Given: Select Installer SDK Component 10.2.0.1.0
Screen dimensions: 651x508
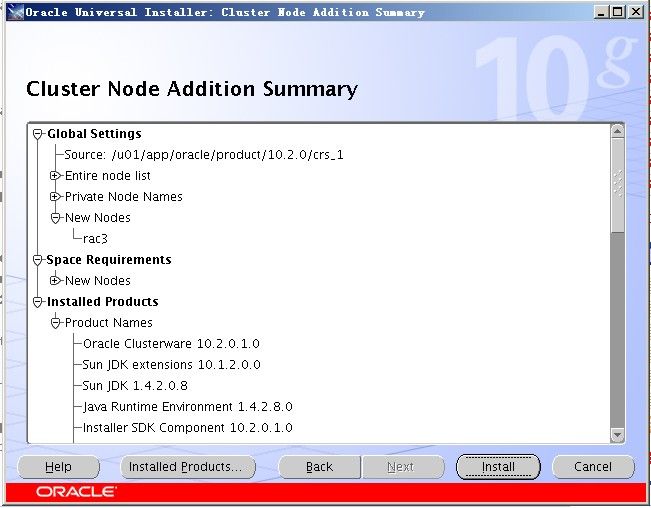Looking at the screenshot, I should click(x=188, y=427).
